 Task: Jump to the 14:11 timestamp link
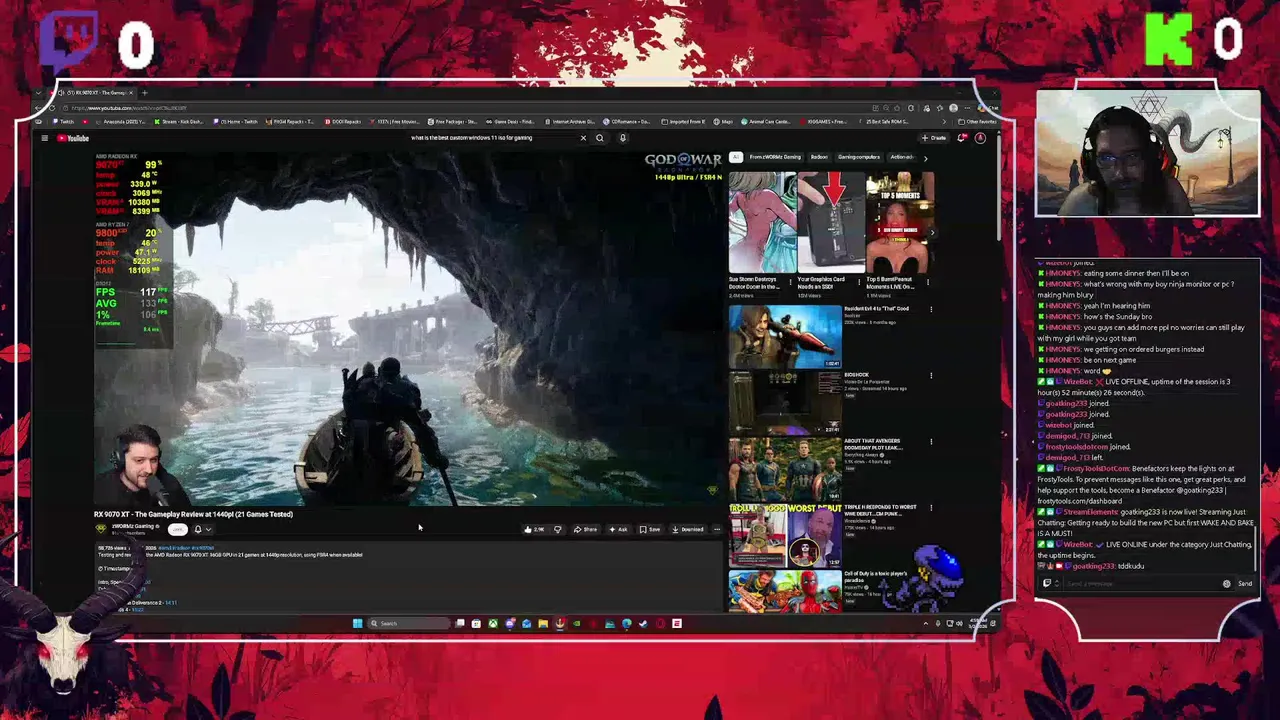point(170,603)
